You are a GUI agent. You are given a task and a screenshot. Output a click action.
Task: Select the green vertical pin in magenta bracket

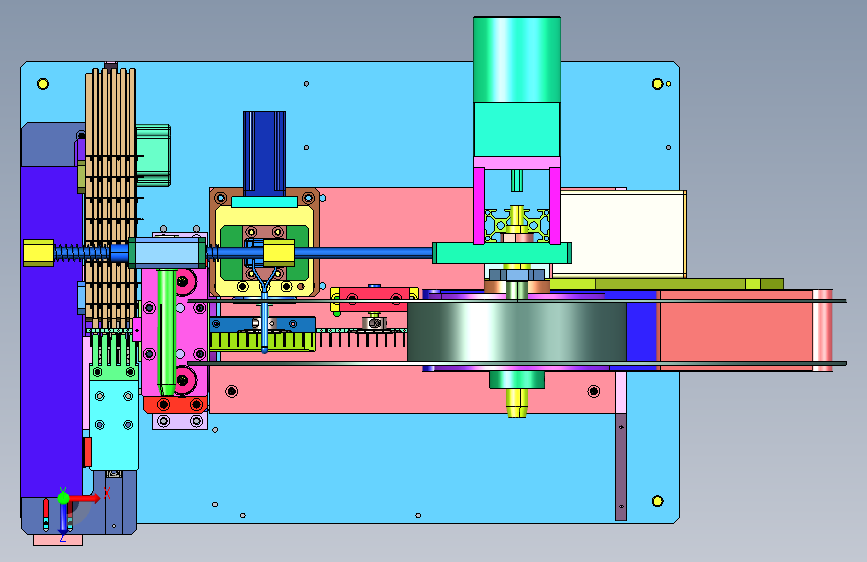point(166,331)
